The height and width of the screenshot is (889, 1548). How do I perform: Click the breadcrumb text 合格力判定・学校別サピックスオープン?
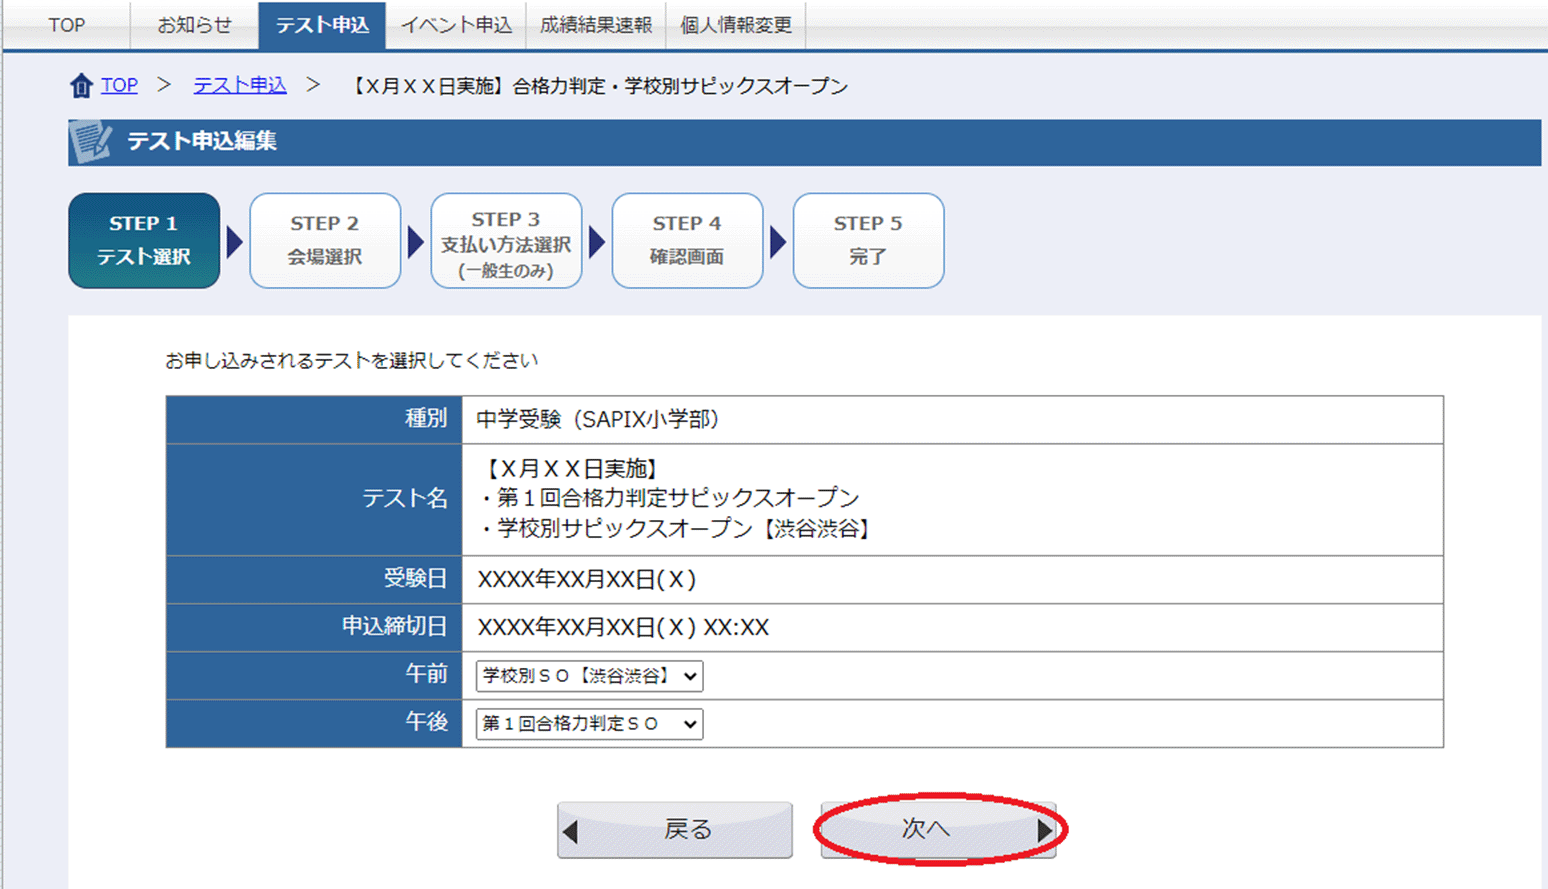tap(680, 86)
